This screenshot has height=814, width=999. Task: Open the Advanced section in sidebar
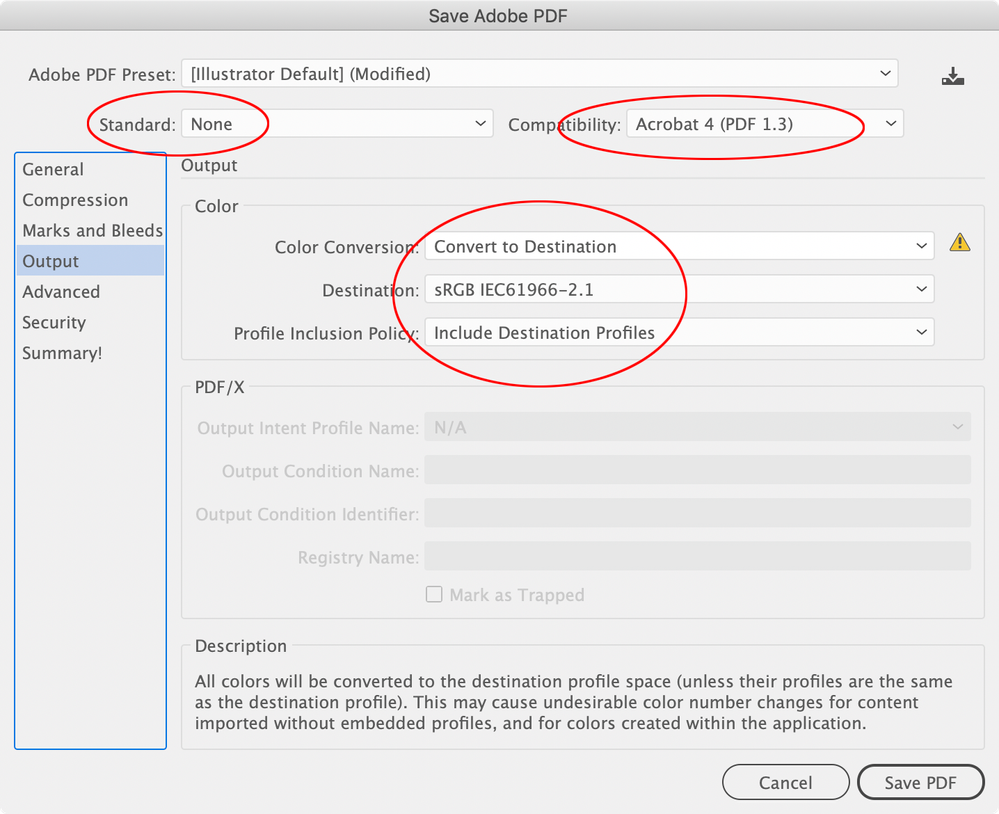click(90, 292)
